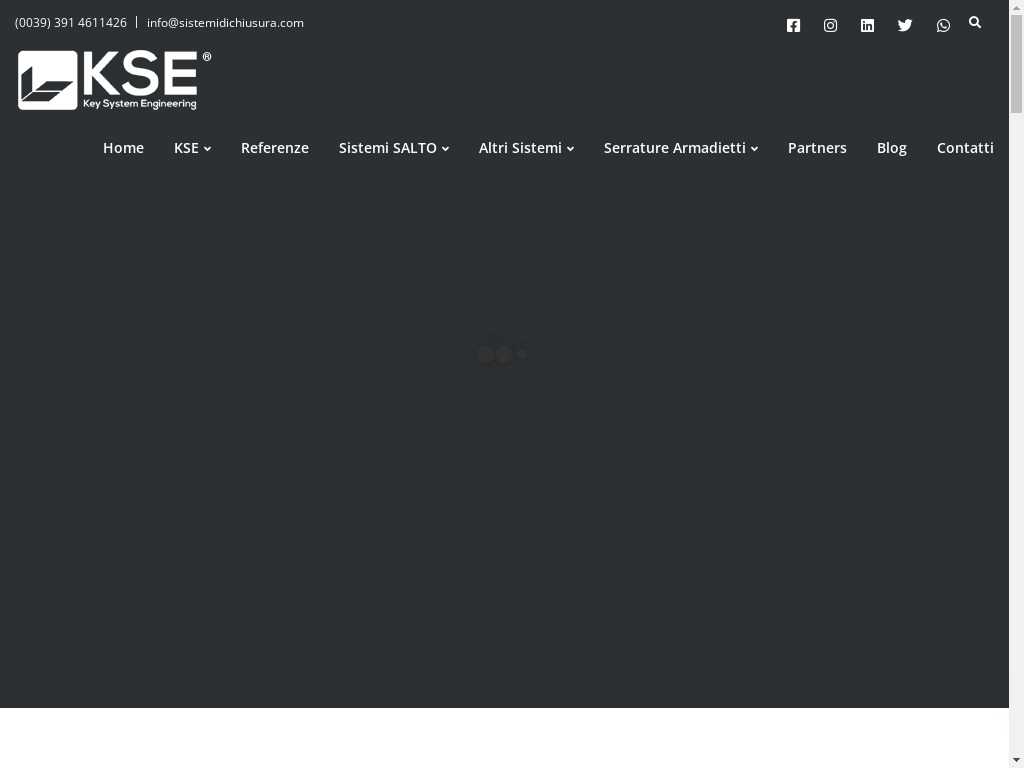The width and height of the screenshot is (1024, 768).
Task: Click the phone number link
Action: (71, 23)
